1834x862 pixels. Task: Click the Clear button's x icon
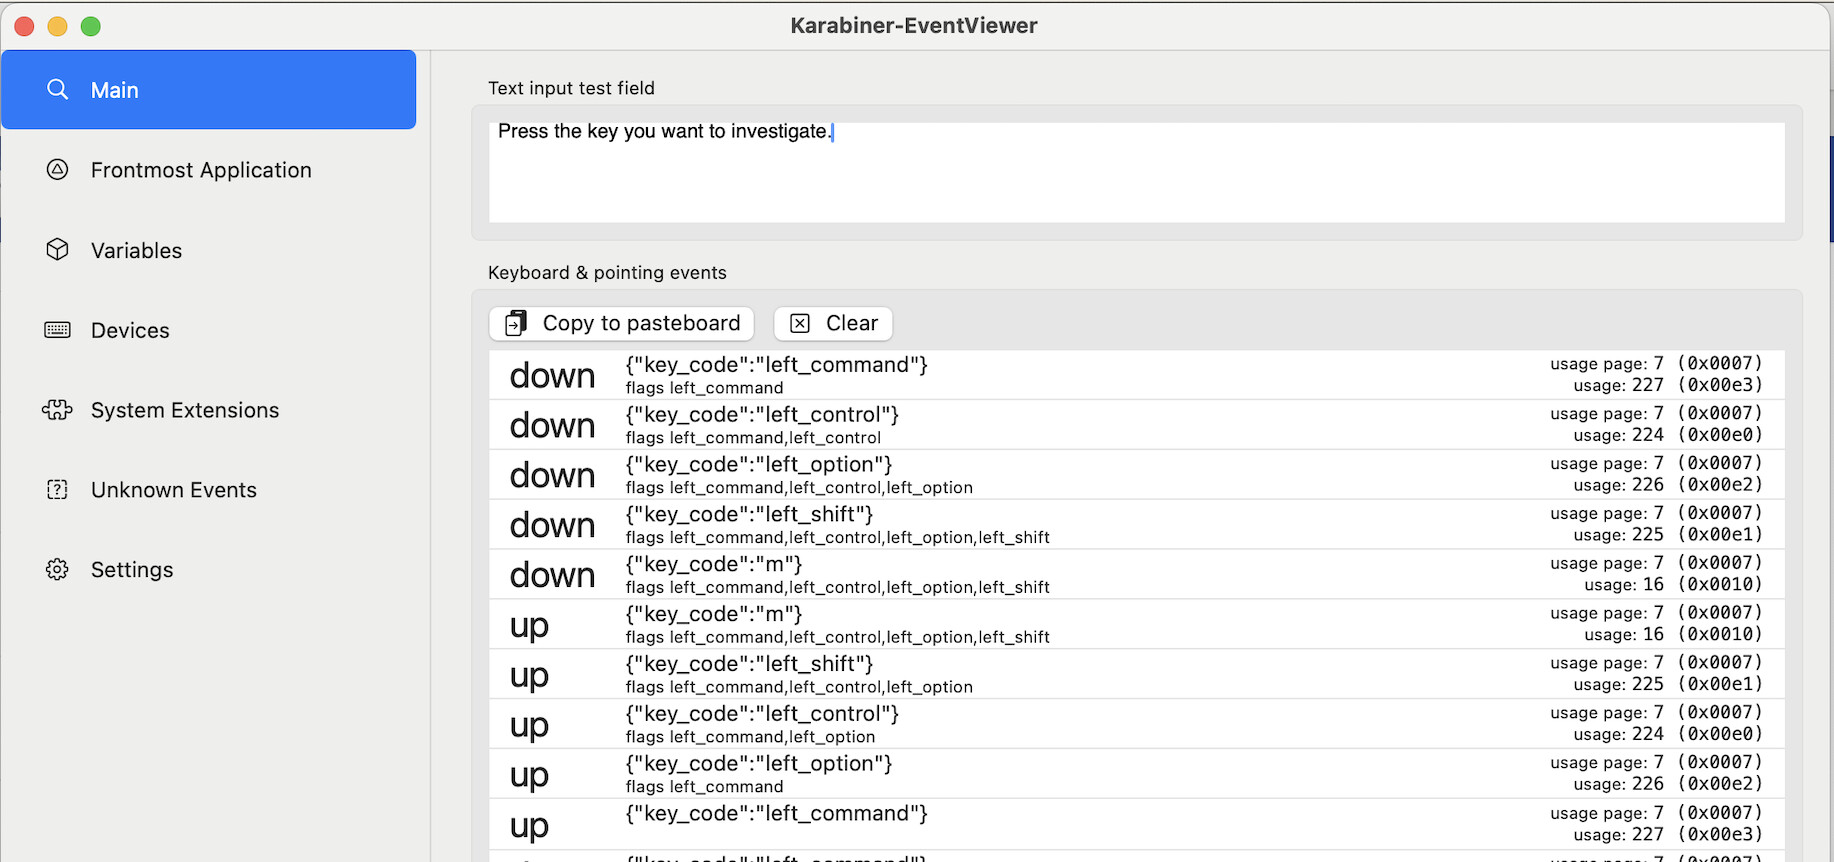point(800,323)
